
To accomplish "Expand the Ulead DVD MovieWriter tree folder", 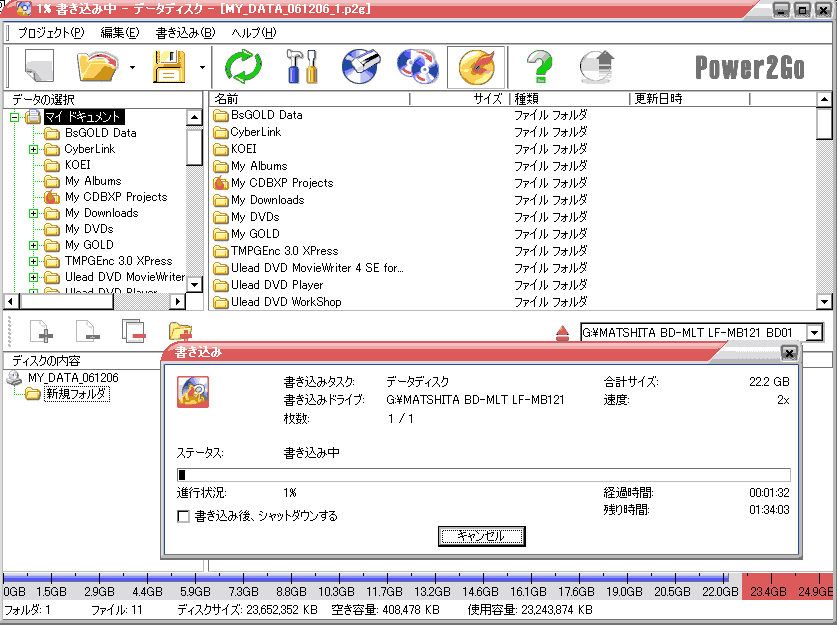I will click(x=33, y=277).
